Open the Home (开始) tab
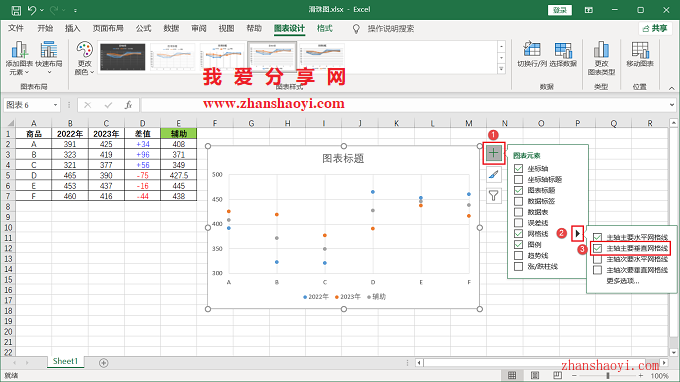This screenshot has height=382, width=680. point(45,29)
